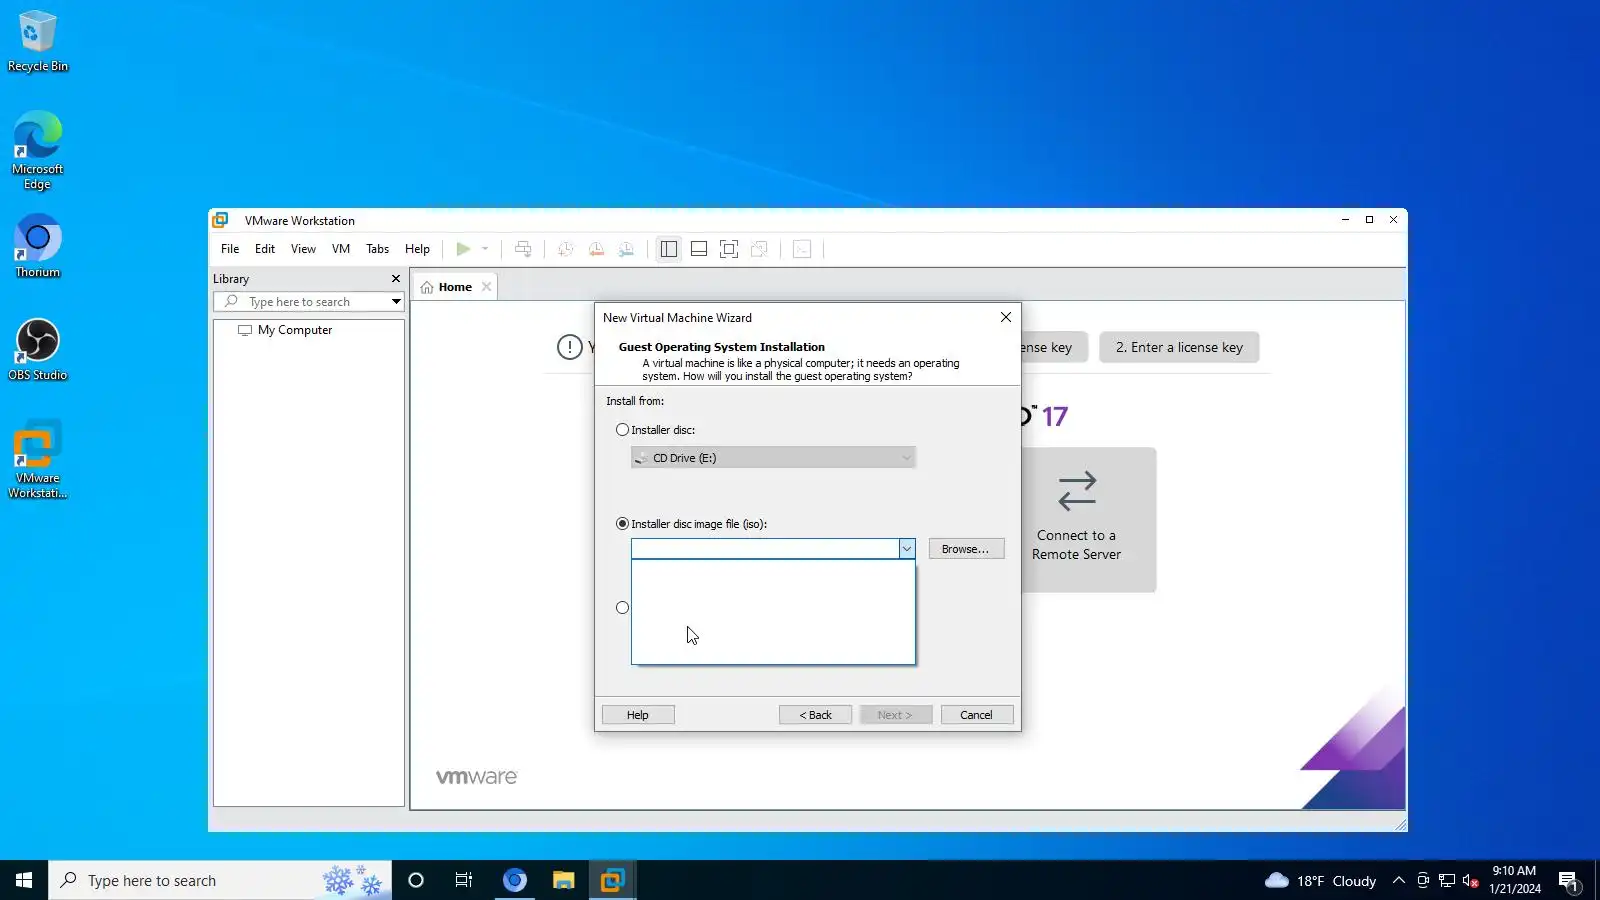Show hidden system tray icons
Screen dimensions: 1600x900
[1399, 881]
